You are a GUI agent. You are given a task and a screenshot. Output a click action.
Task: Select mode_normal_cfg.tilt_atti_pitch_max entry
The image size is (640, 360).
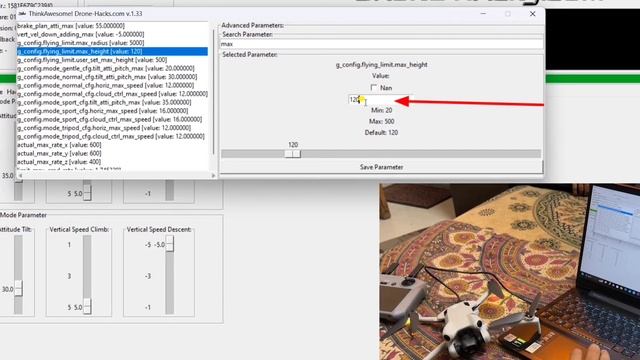coord(107,77)
